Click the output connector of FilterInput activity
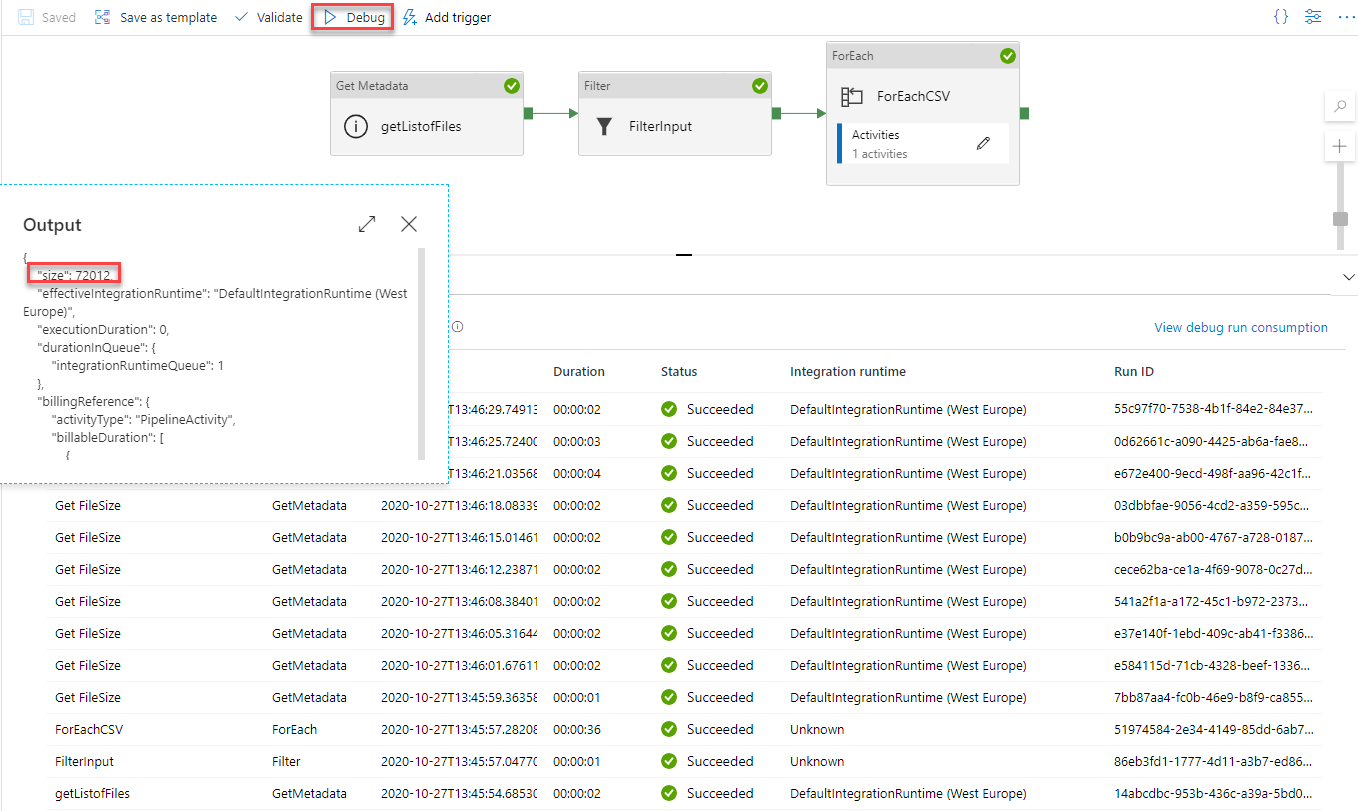The height and width of the screenshot is (811, 1358). [776, 113]
